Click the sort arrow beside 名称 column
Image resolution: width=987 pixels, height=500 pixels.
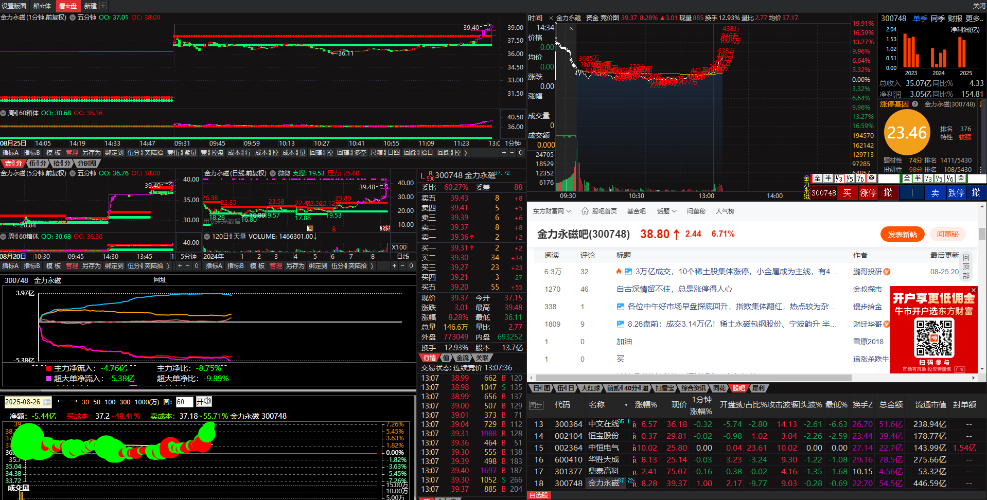(626, 405)
